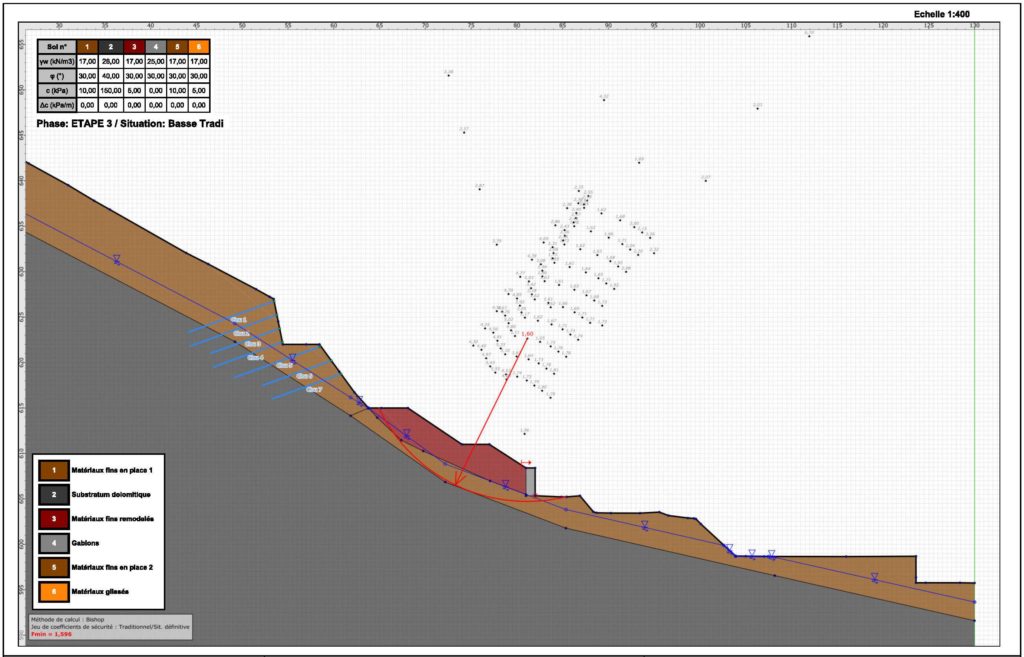
Task: Click the Echelle 1:400 scale label
Action: (941, 14)
